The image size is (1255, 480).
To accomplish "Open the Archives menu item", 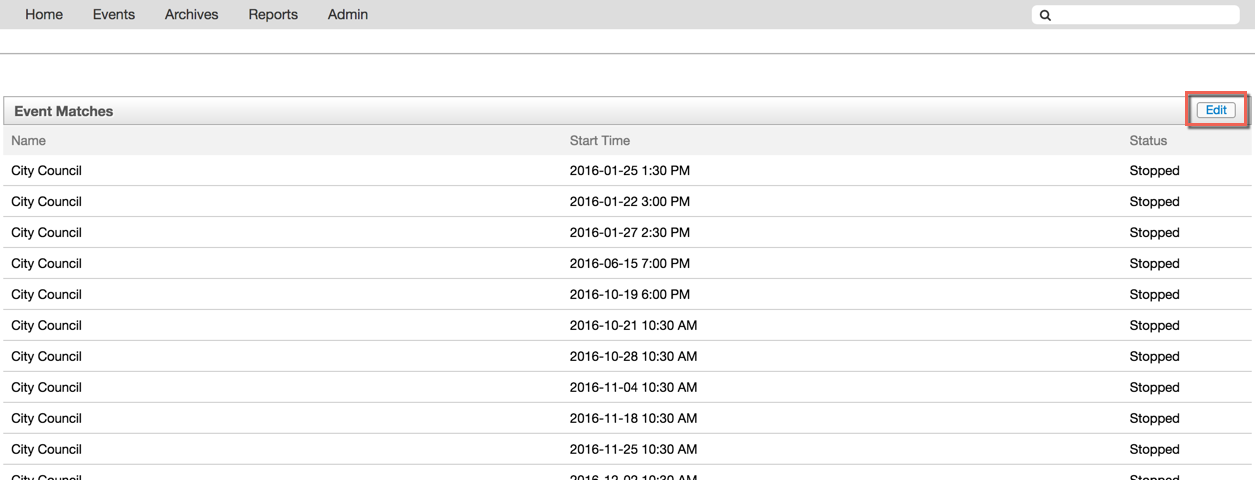I will click(191, 15).
